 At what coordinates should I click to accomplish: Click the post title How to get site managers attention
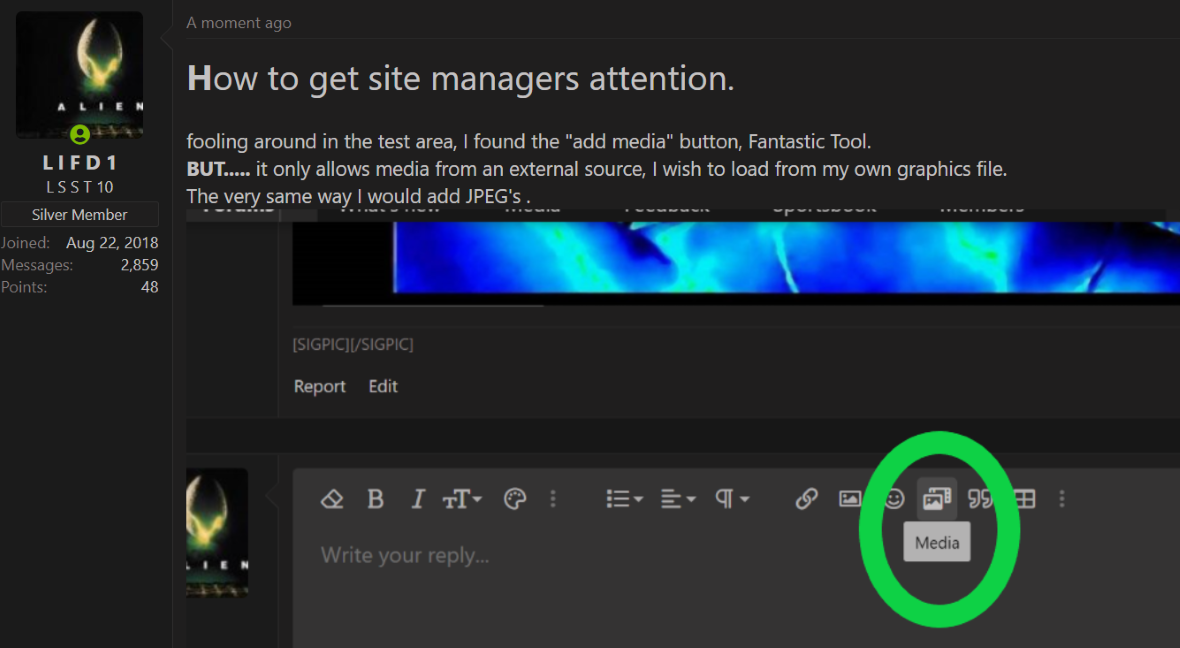461,78
